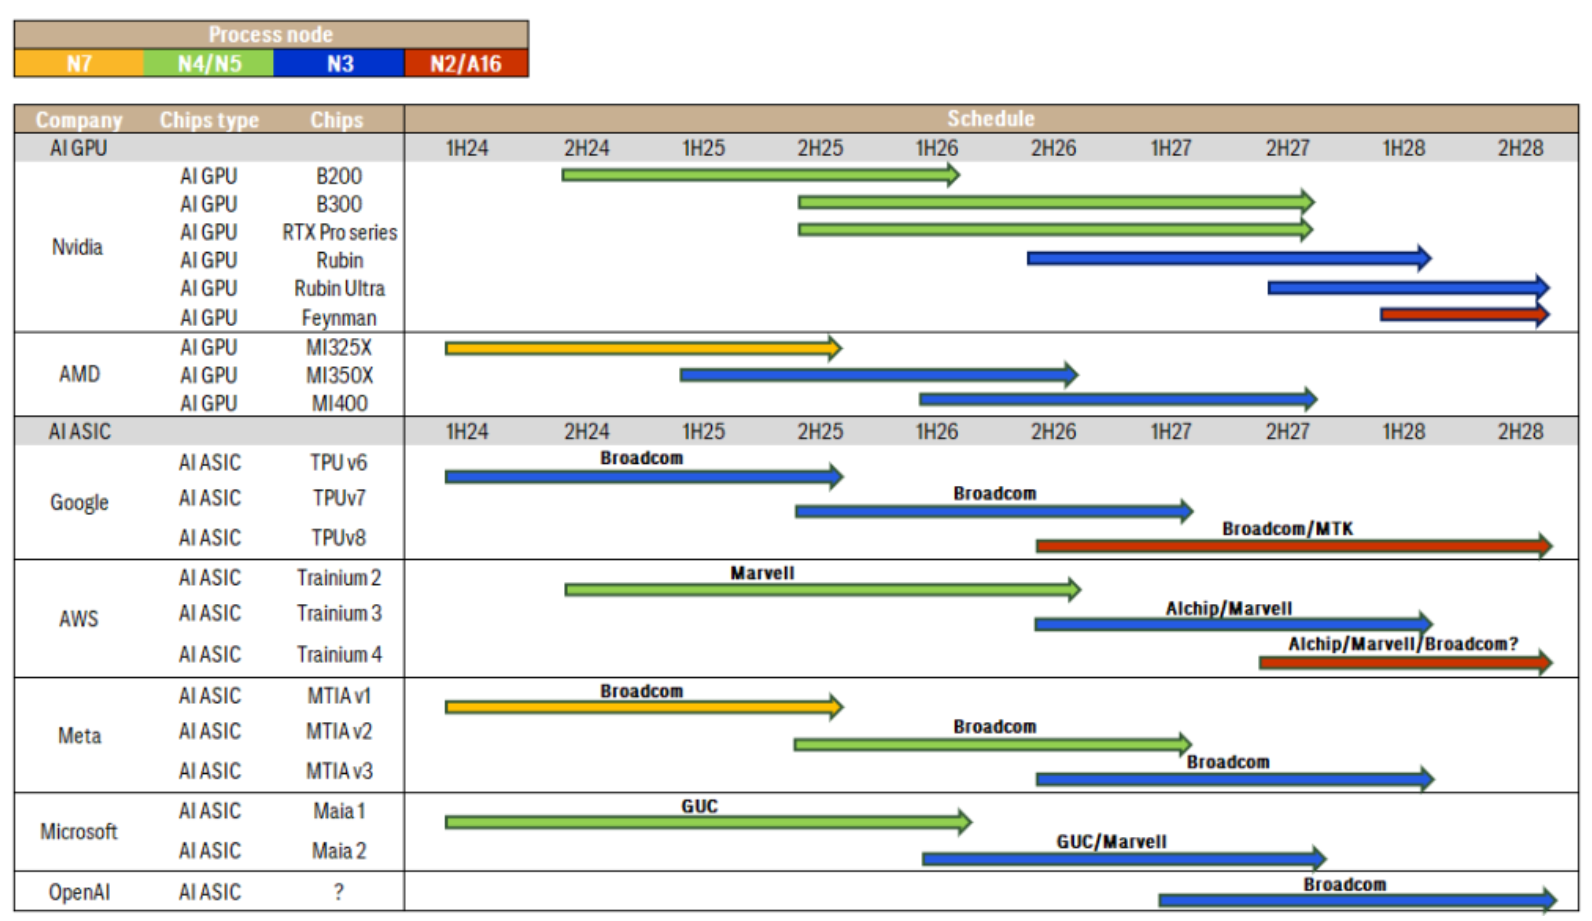The image size is (1592, 921).
Task: Click the GUC/Marvell label above Maia 2 arrow
Action: (1111, 842)
